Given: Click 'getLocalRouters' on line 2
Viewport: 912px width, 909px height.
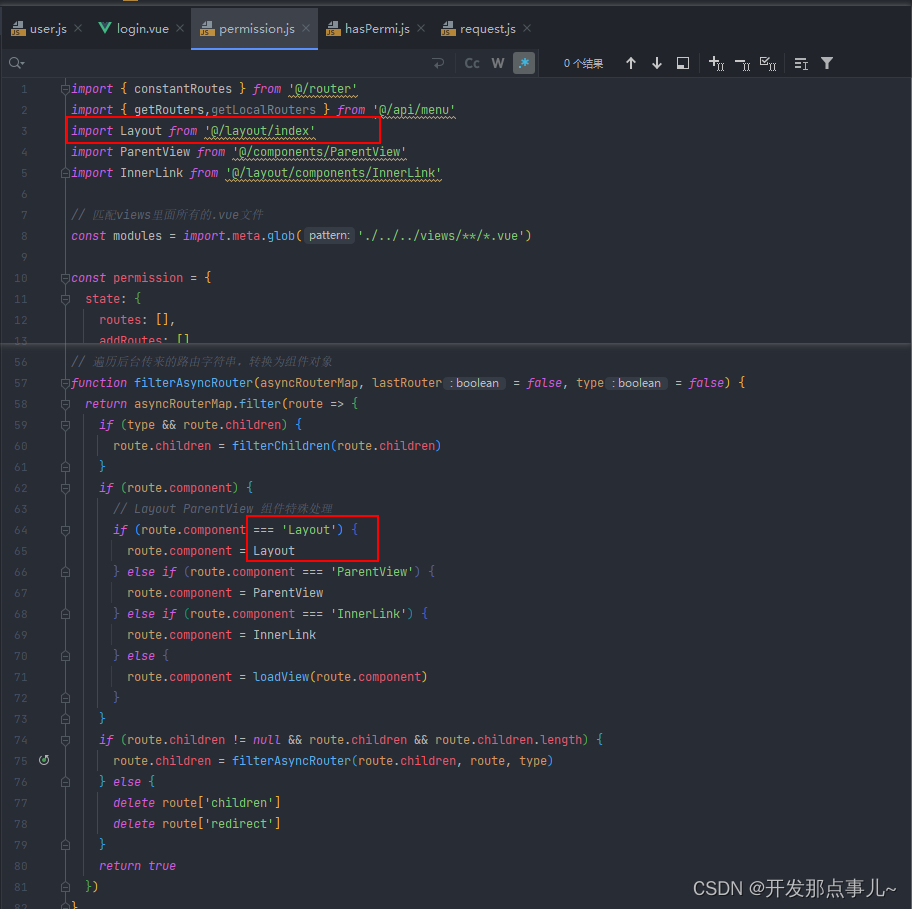Looking at the screenshot, I should (x=263, y=110).
